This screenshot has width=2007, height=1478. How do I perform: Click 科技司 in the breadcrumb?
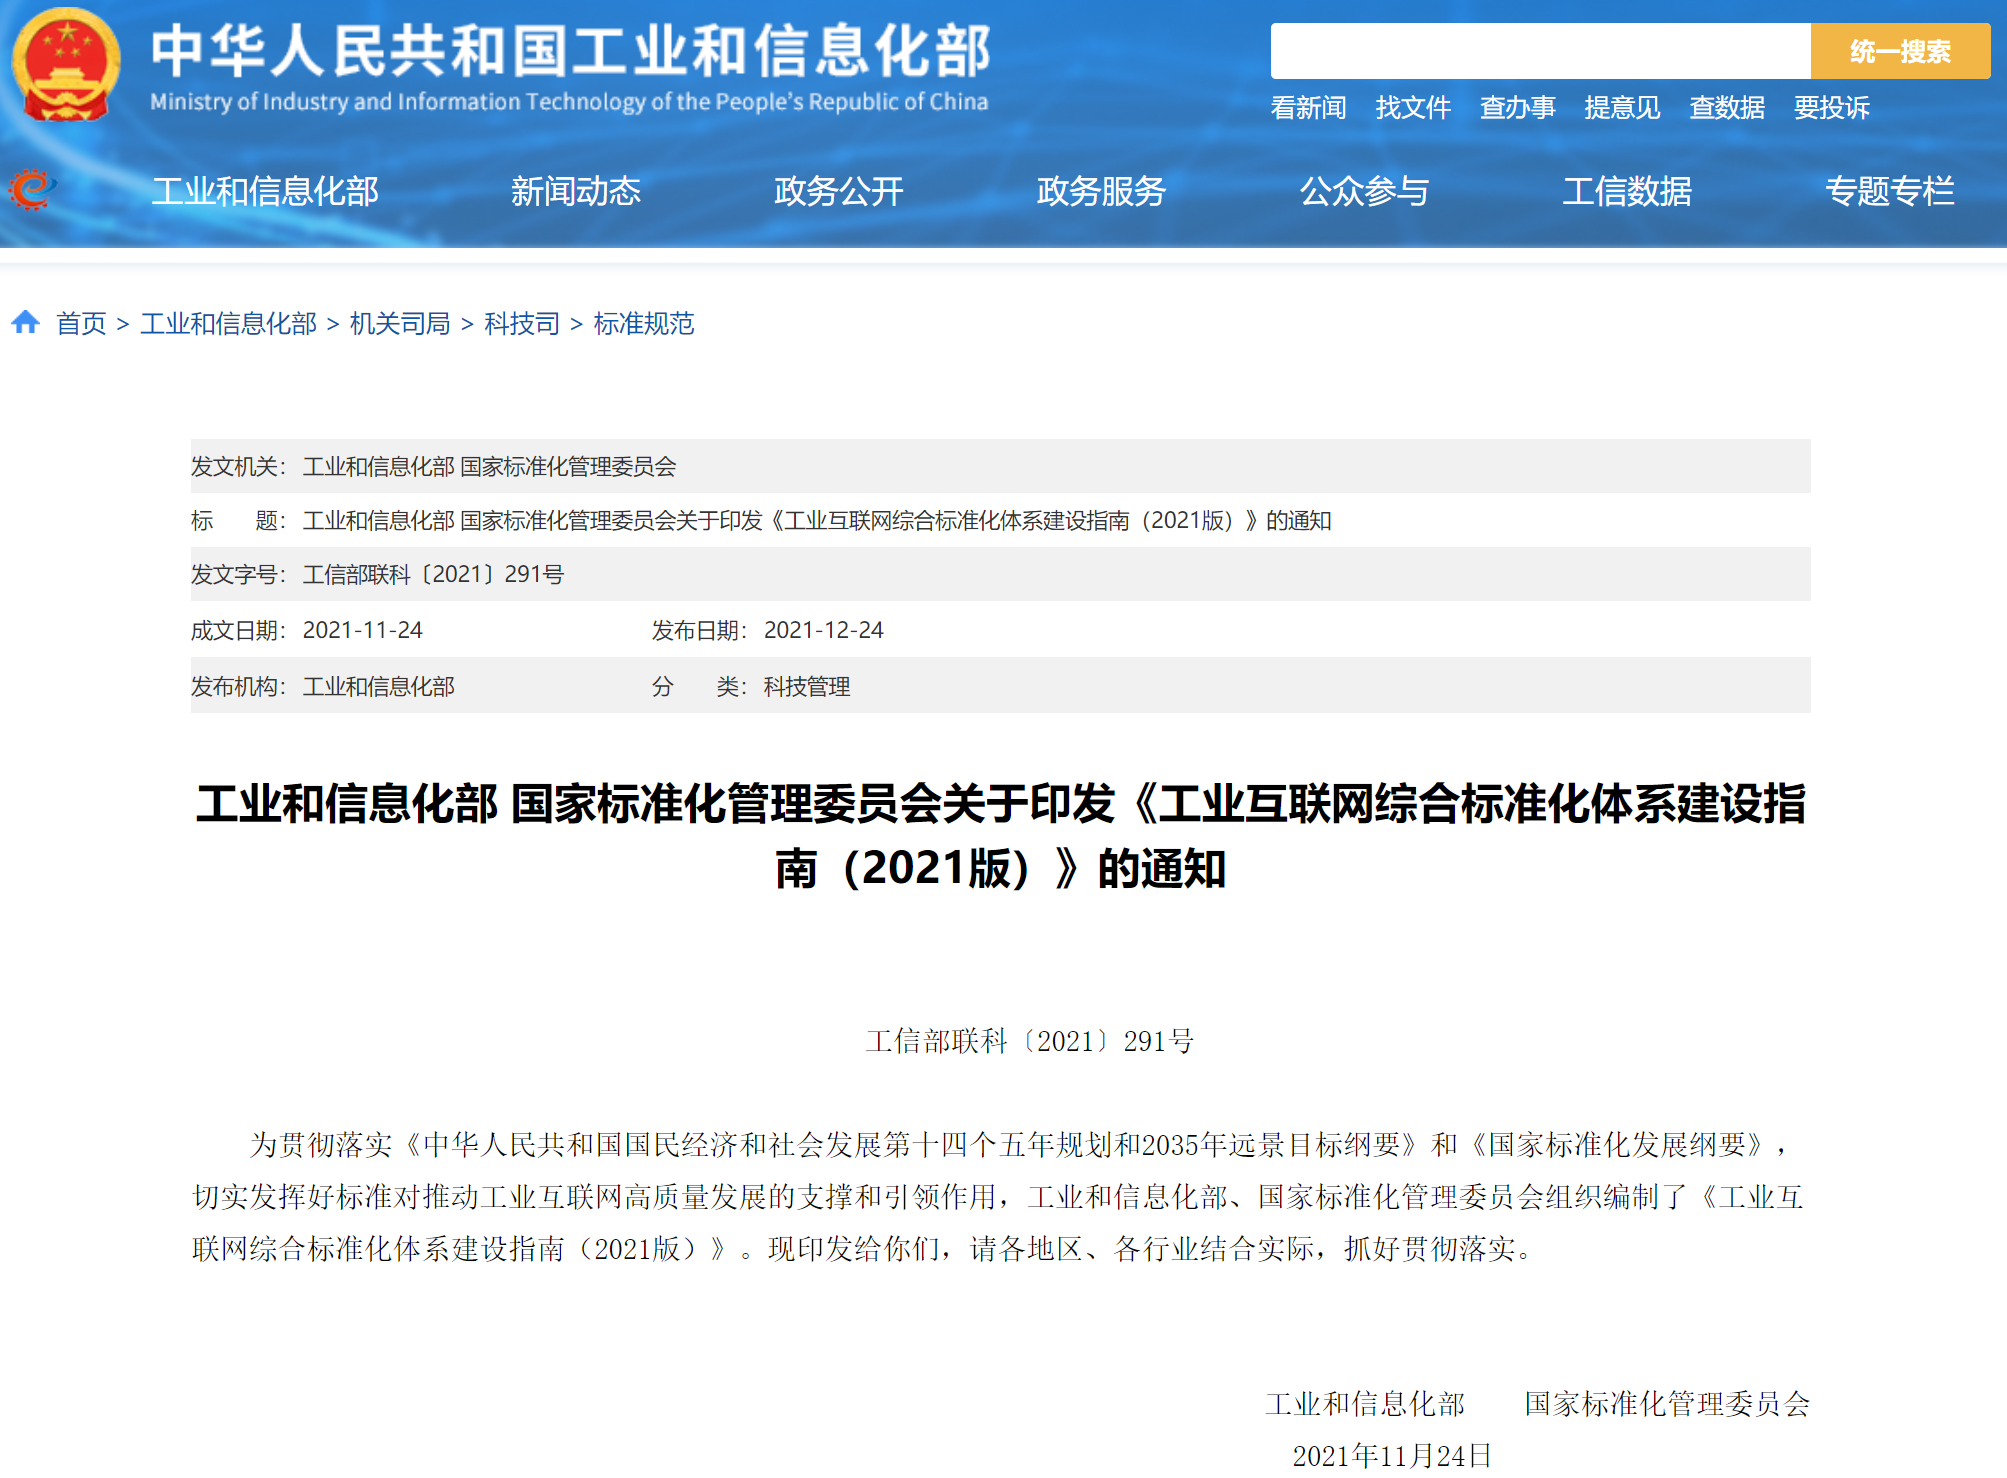522,323
